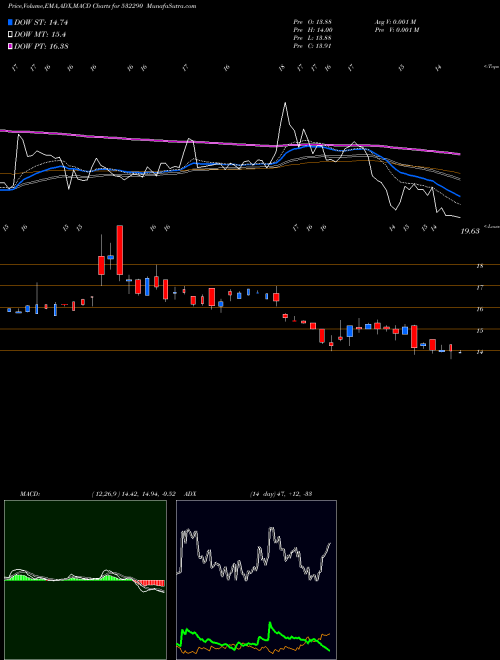500x660 pixels.
Task: Click the 14 price axis label
Action: (479, 352)
